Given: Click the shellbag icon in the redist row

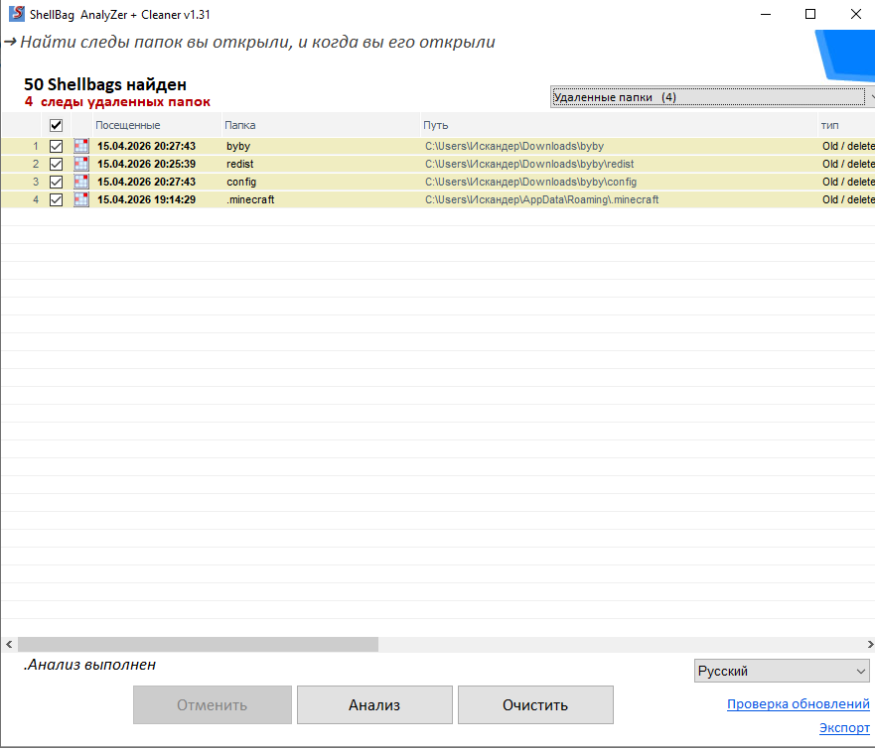Looking at the screenshot, I should click(81, 164).
